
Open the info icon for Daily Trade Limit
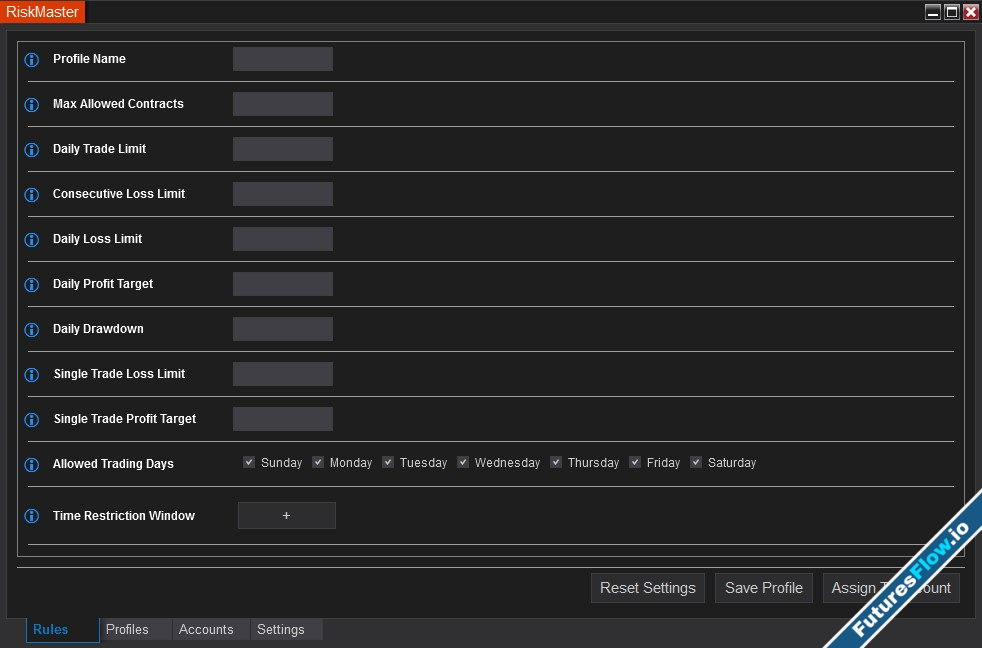click(31, 150)
